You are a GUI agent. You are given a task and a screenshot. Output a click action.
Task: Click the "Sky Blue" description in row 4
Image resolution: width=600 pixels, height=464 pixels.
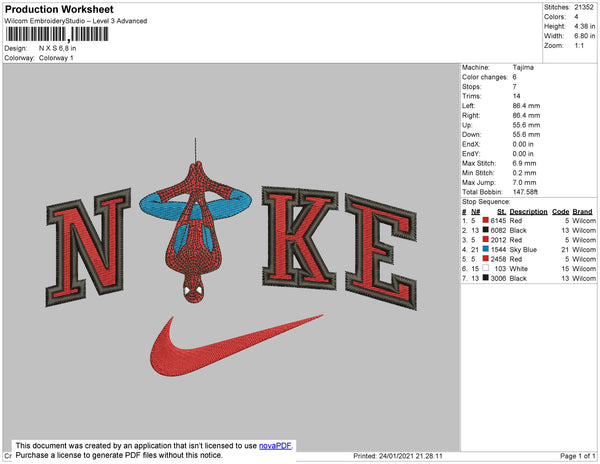tap(523, 249)
